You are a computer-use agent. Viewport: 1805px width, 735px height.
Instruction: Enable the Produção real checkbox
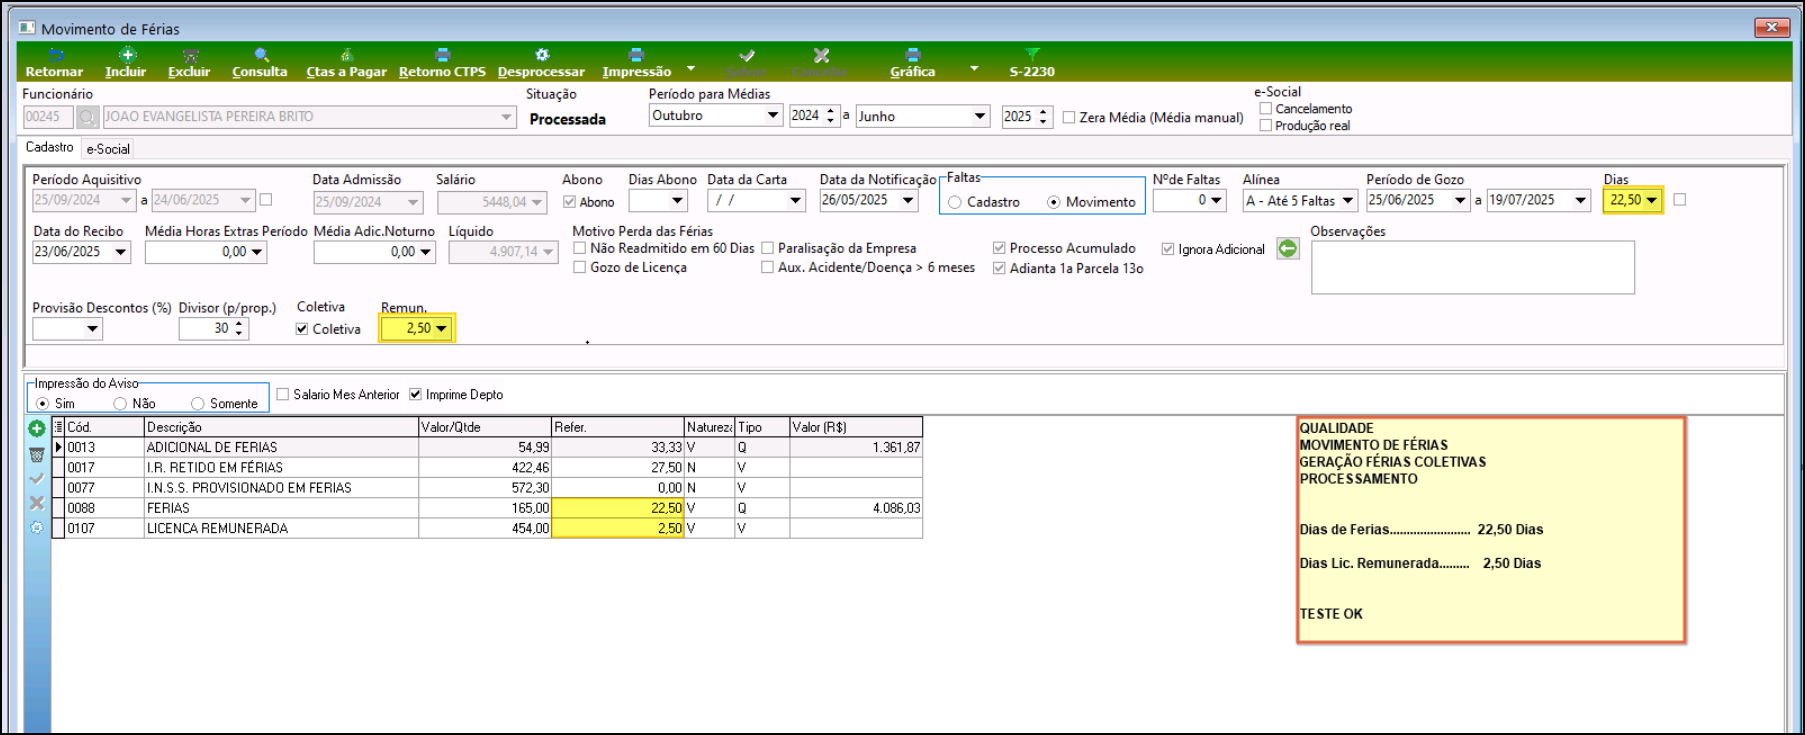coord(1266,125)
